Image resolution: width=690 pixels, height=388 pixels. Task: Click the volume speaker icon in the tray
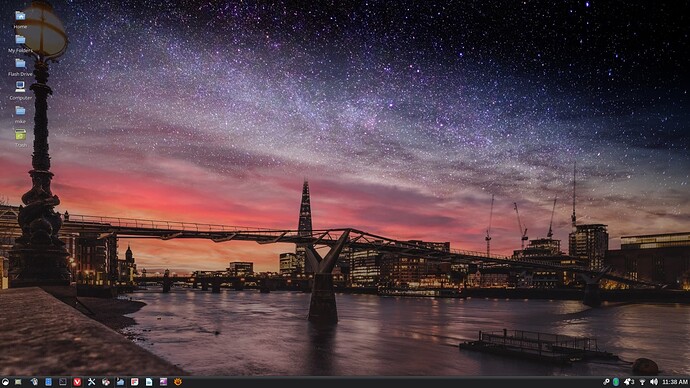654,382
